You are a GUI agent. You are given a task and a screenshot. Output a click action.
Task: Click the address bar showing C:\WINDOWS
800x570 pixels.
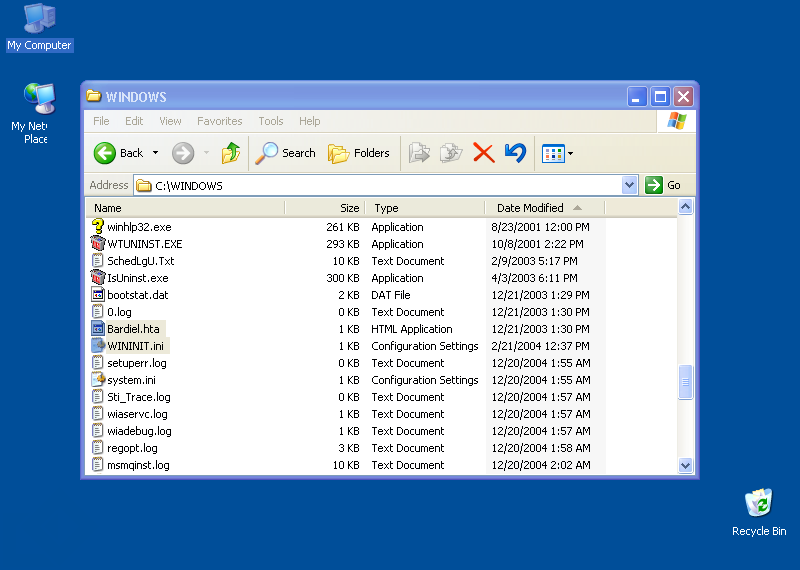[379, 185]
